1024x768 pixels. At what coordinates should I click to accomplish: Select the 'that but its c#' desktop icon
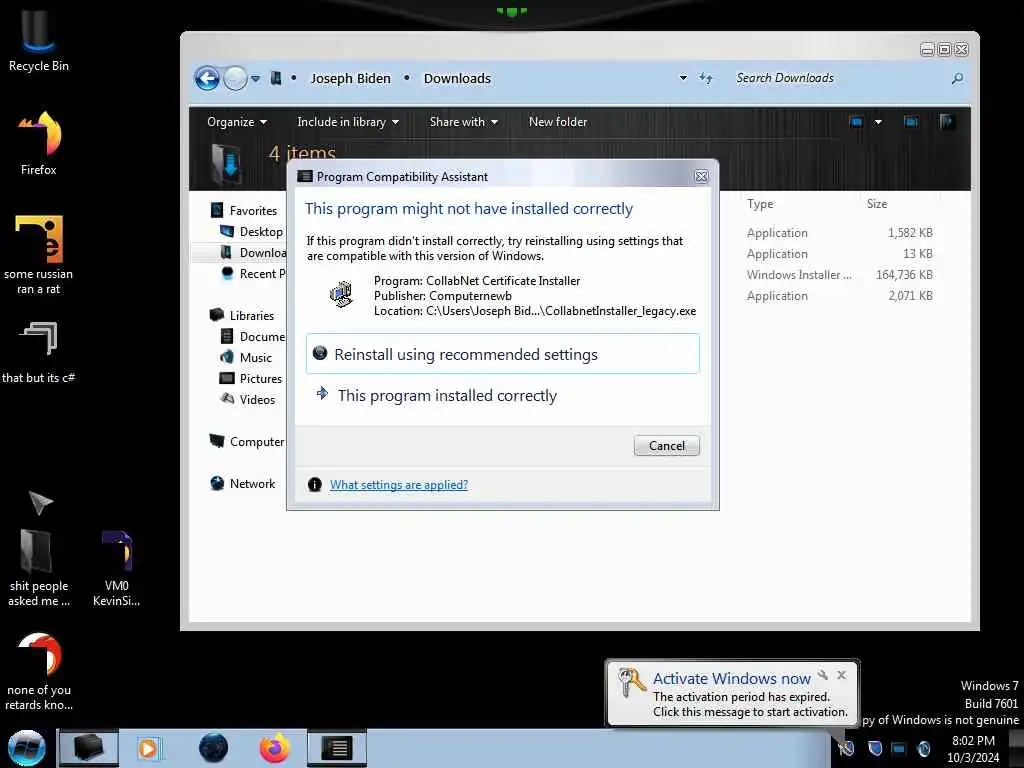coord(39,352)
